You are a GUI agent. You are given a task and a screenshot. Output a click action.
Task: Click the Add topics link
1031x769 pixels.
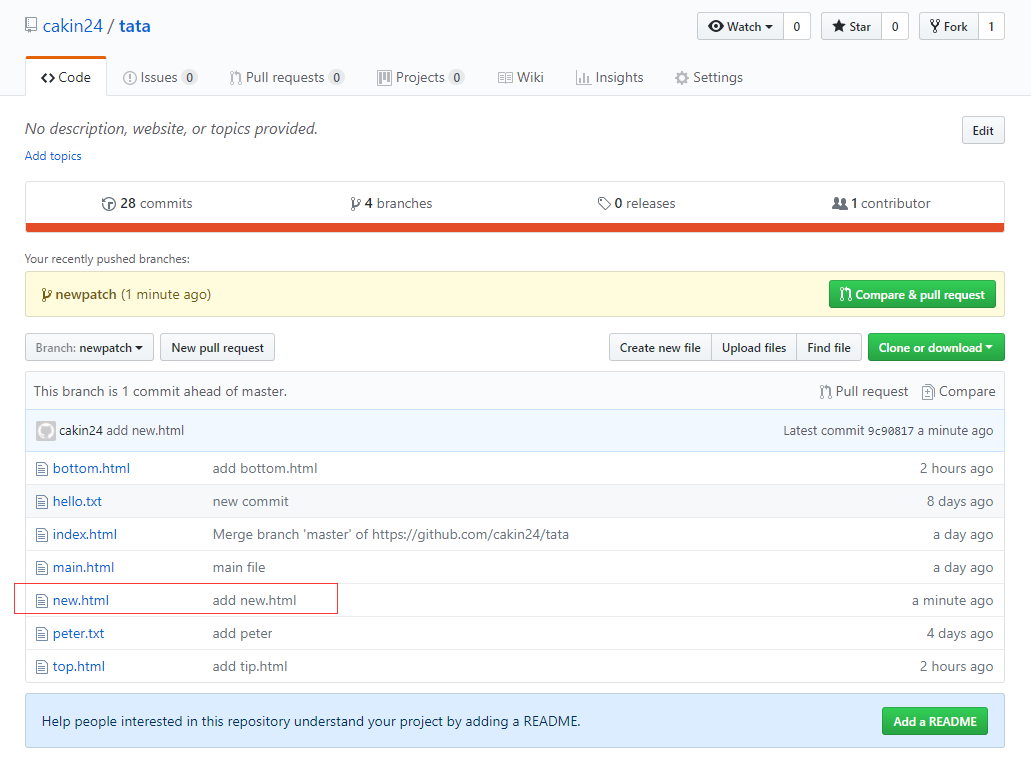click(53, 156)
